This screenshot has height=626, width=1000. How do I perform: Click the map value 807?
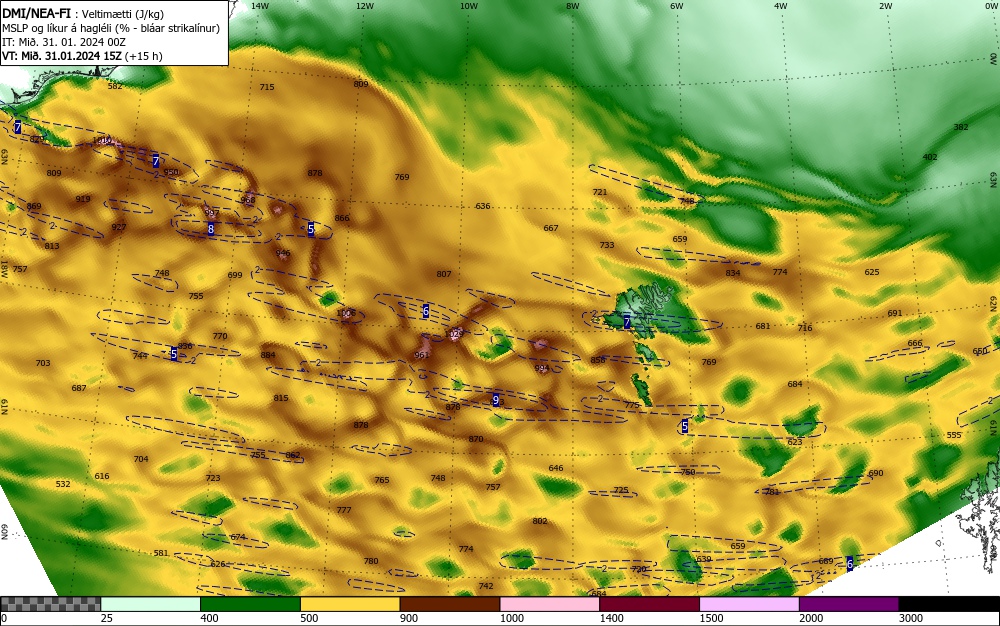pos(444,274)
